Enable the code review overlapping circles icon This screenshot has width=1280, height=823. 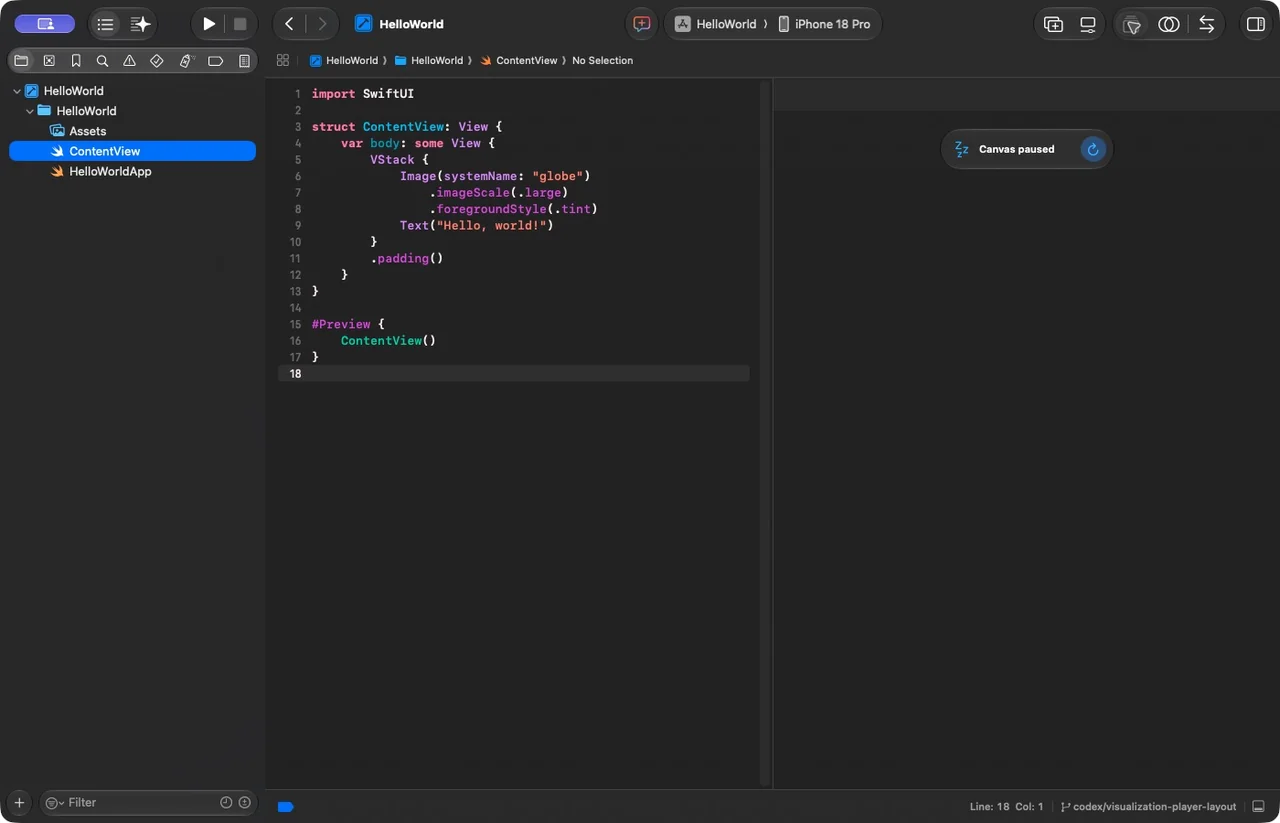click(x=1169, y=24)
